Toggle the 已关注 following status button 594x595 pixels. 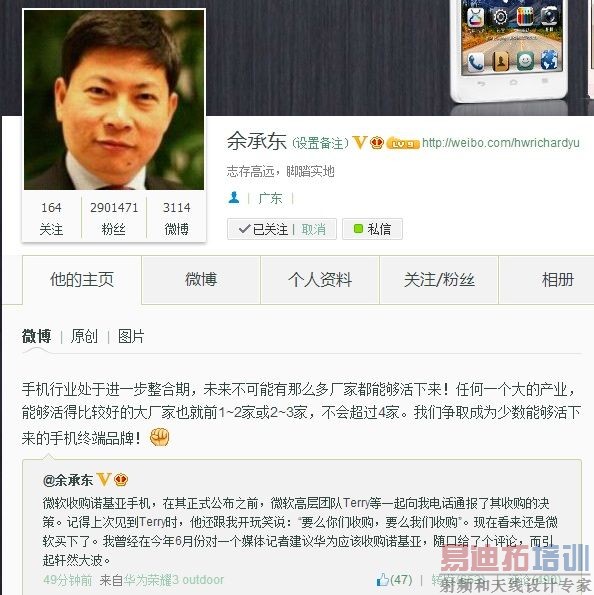click(x=263, y=229)
